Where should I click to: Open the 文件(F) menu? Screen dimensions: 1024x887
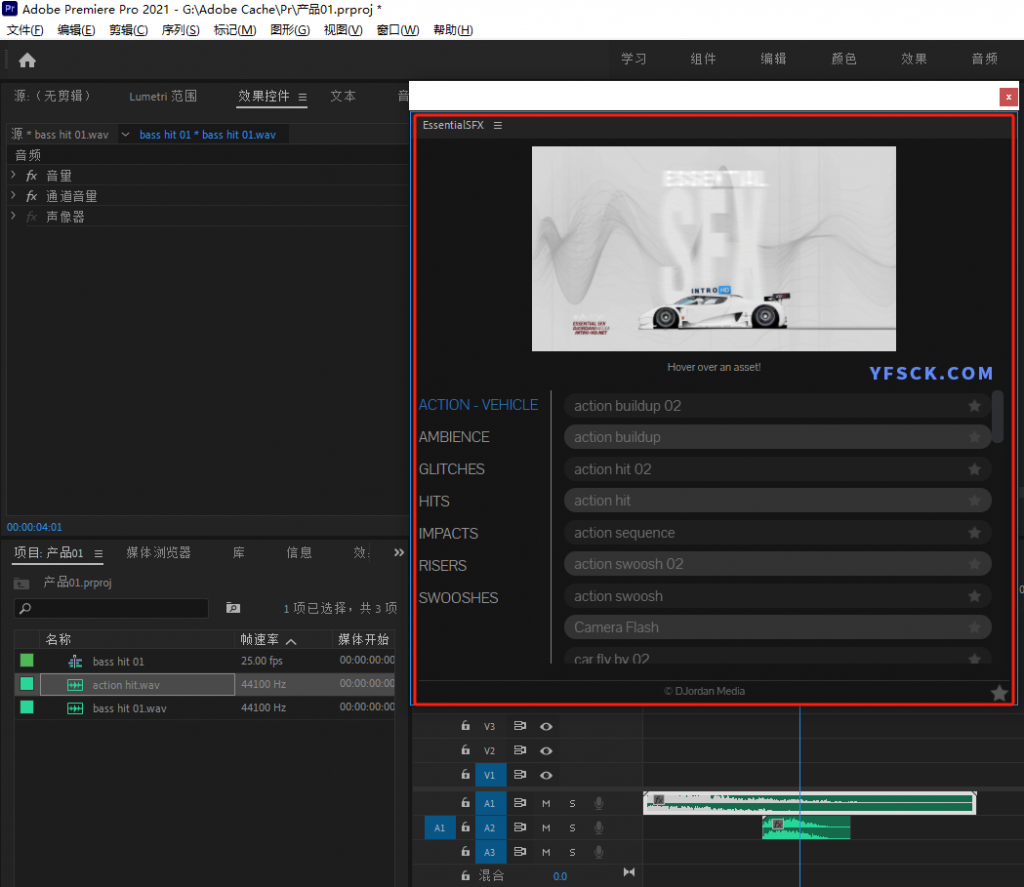[x=25, y=30]
